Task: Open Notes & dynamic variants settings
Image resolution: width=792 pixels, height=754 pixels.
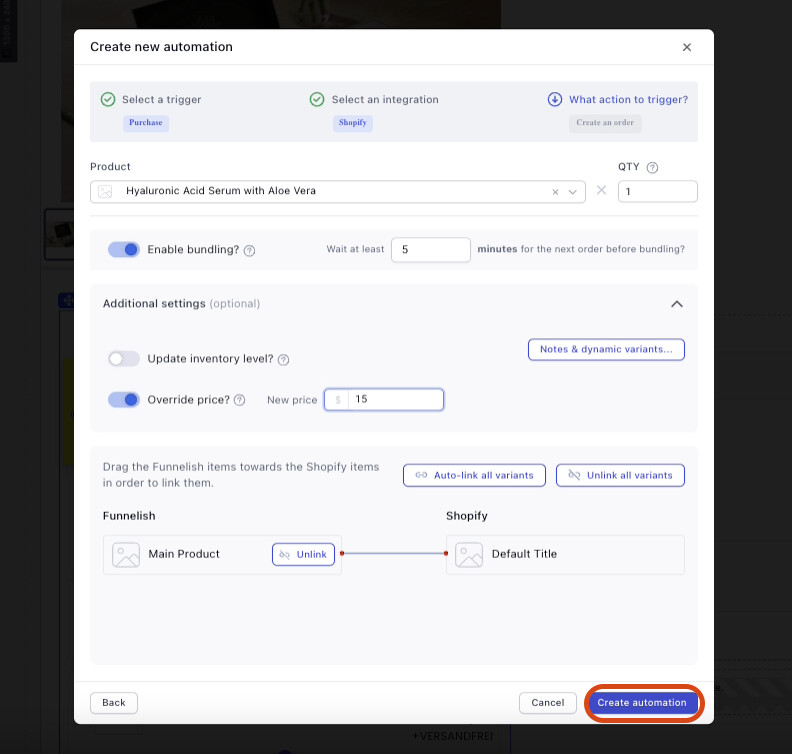Action: [x=606, y=349]
